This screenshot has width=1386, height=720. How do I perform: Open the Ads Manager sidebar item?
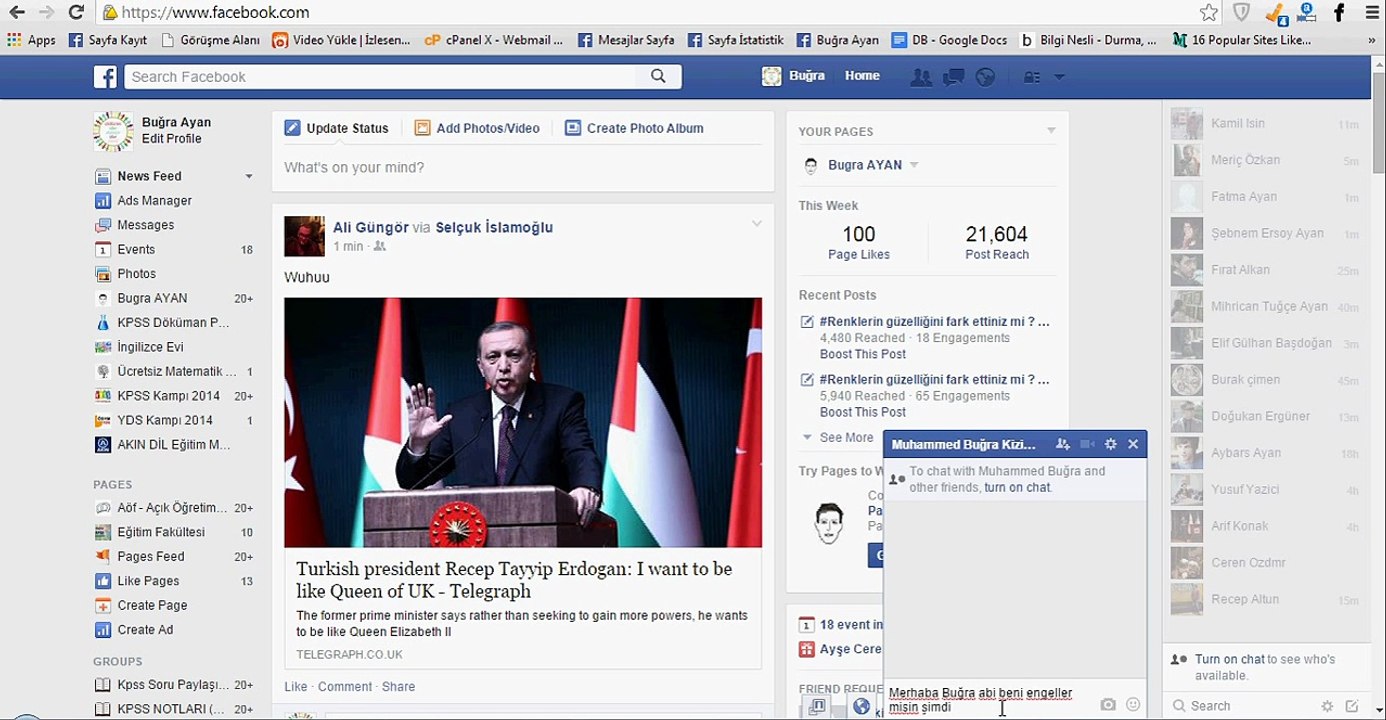(x=154, y=200)
